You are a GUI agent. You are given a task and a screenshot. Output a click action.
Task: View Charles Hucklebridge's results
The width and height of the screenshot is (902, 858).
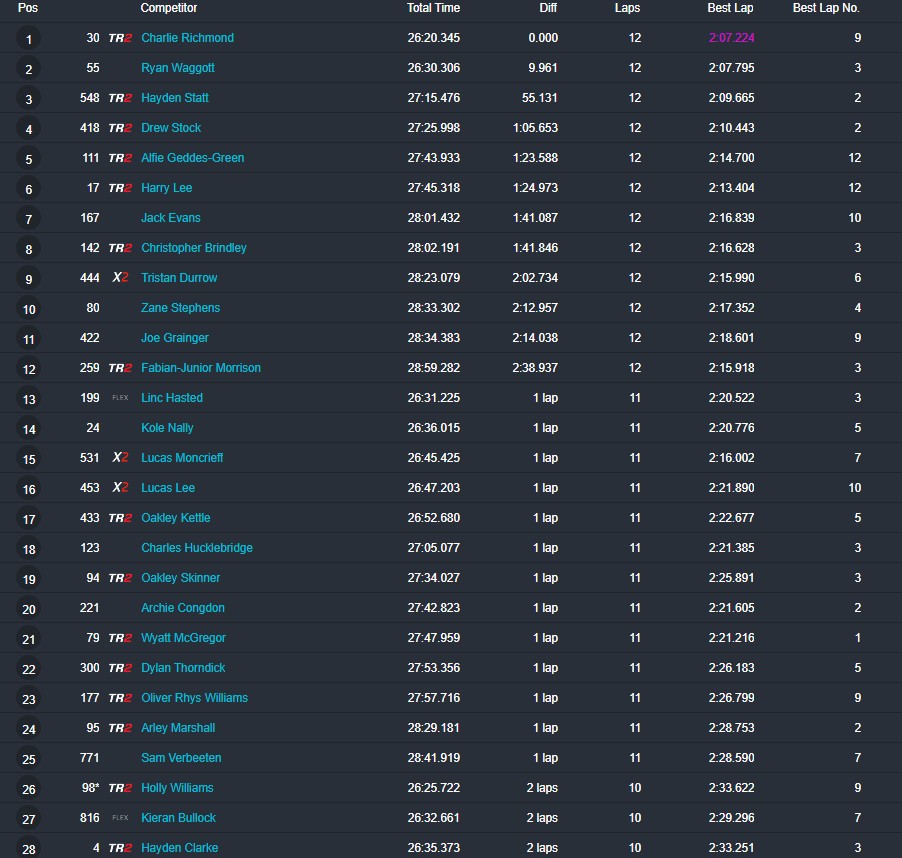pos(196,548)
